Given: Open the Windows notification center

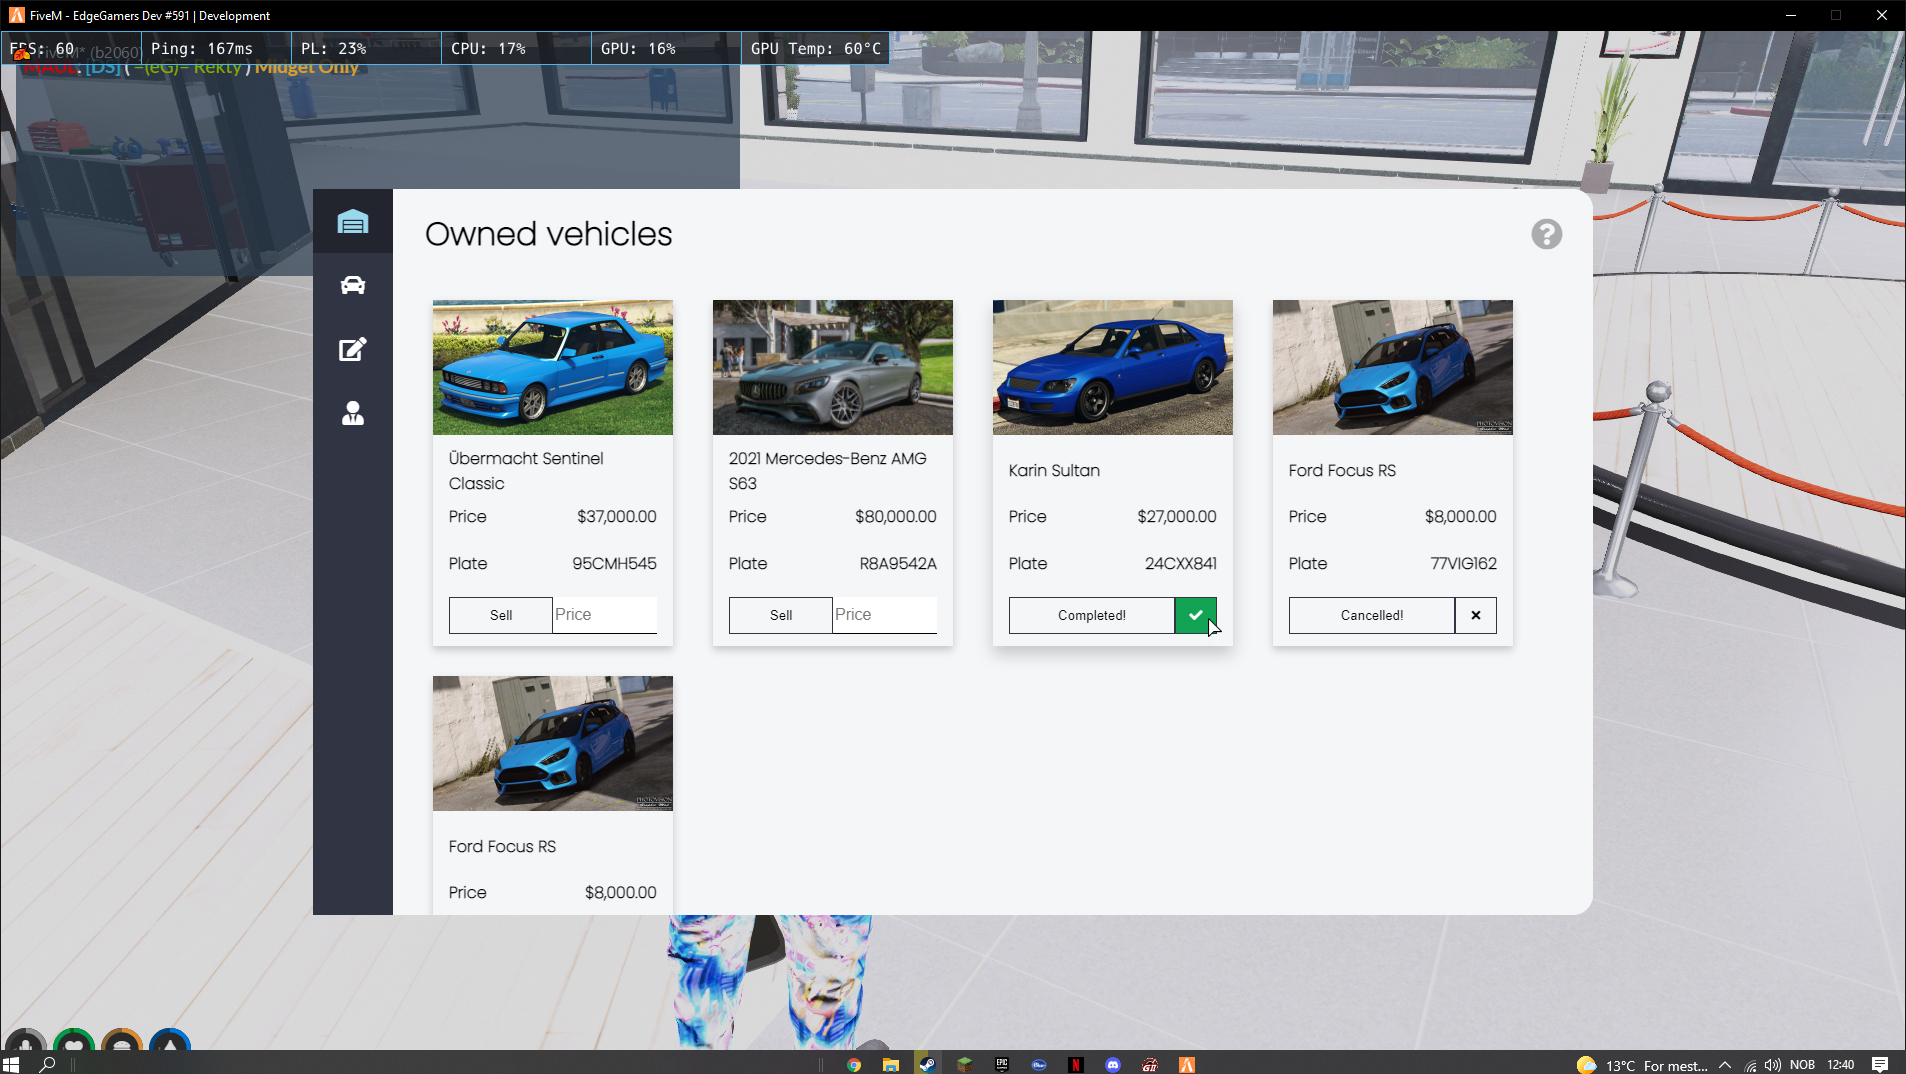Looking at the screenshot, I should [1880, 1065].
